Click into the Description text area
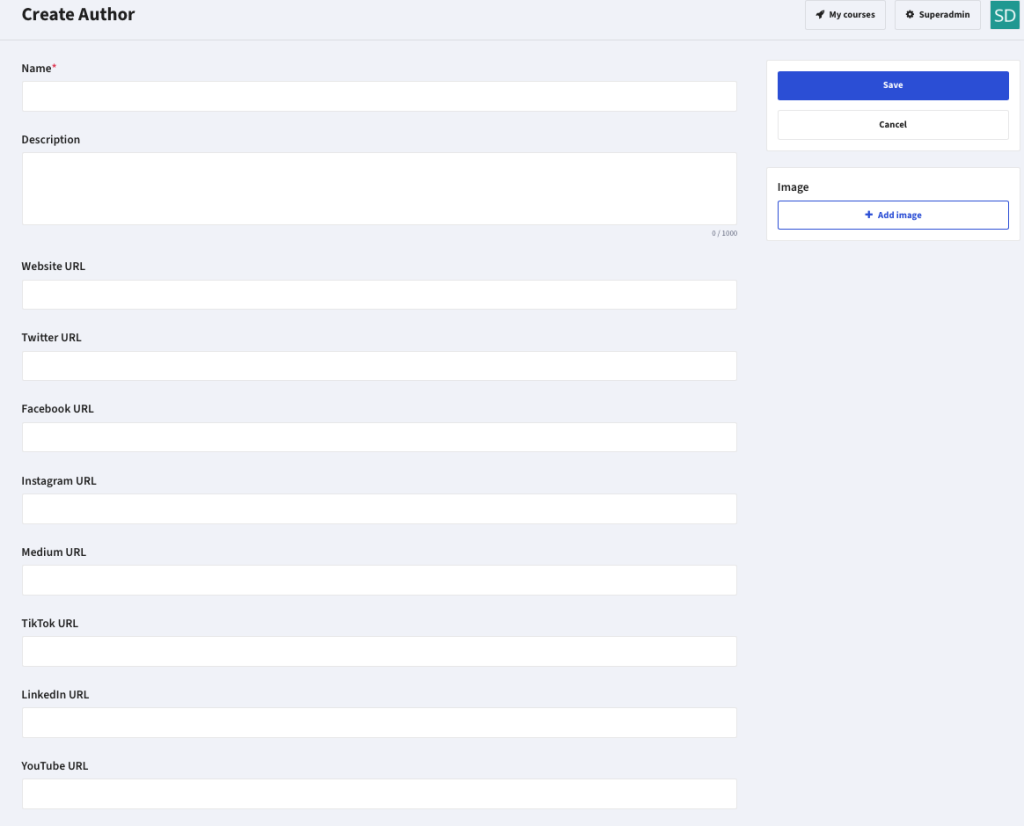Screen dimensions: 1024x826 point(379,189)
